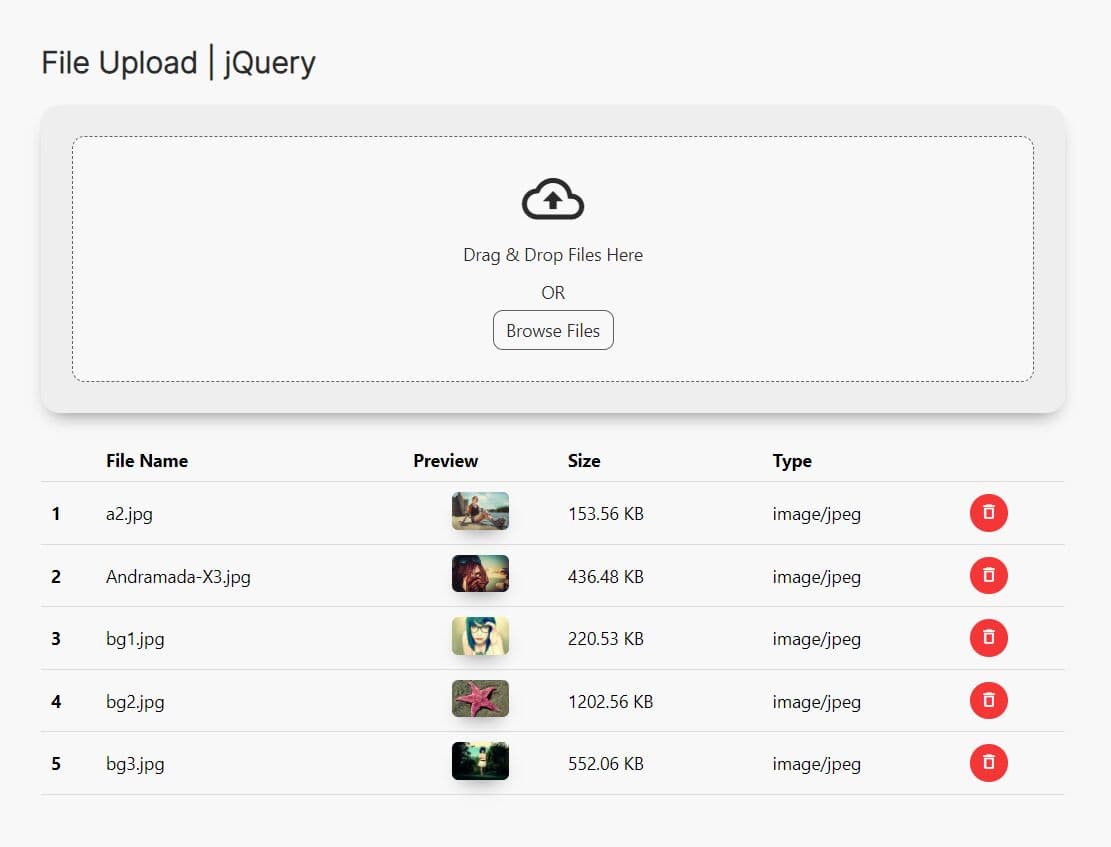Image resolution: width=1111 pixels, height=847 pixels.
Task: Click image/jpeg type in the bg1.jpg row
Action: coord(817,640)
